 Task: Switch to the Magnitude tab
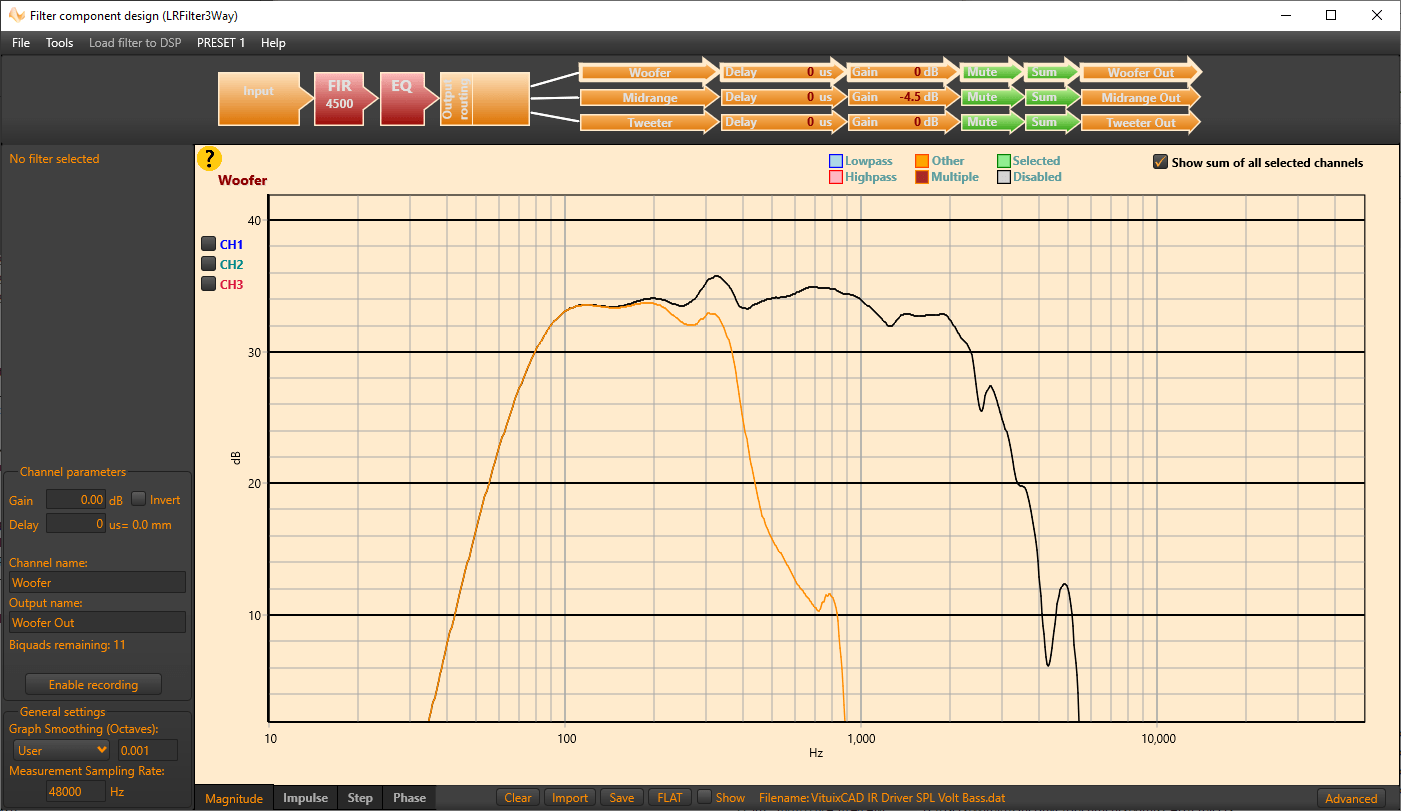coord(234,798)
